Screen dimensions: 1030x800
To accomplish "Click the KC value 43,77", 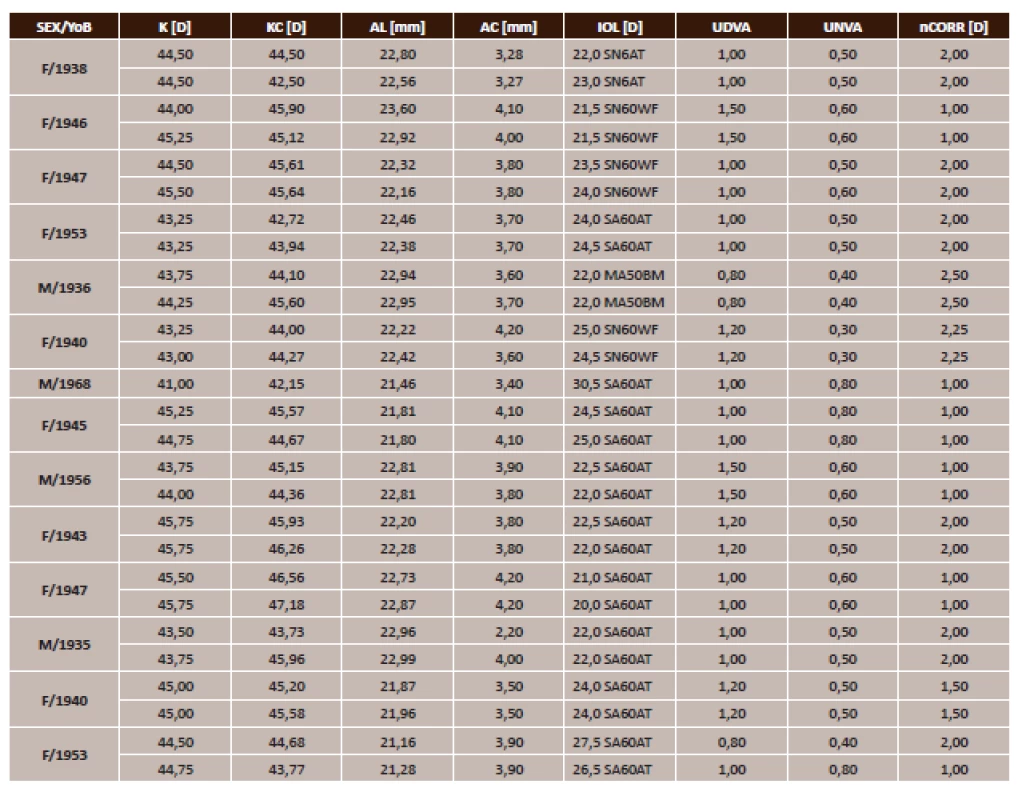I will (x=286, y=769).
